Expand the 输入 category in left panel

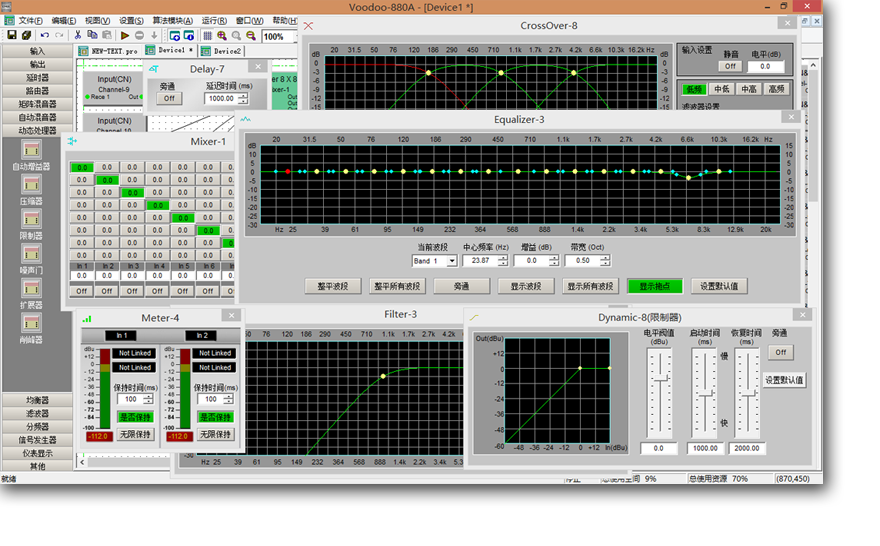37,51
